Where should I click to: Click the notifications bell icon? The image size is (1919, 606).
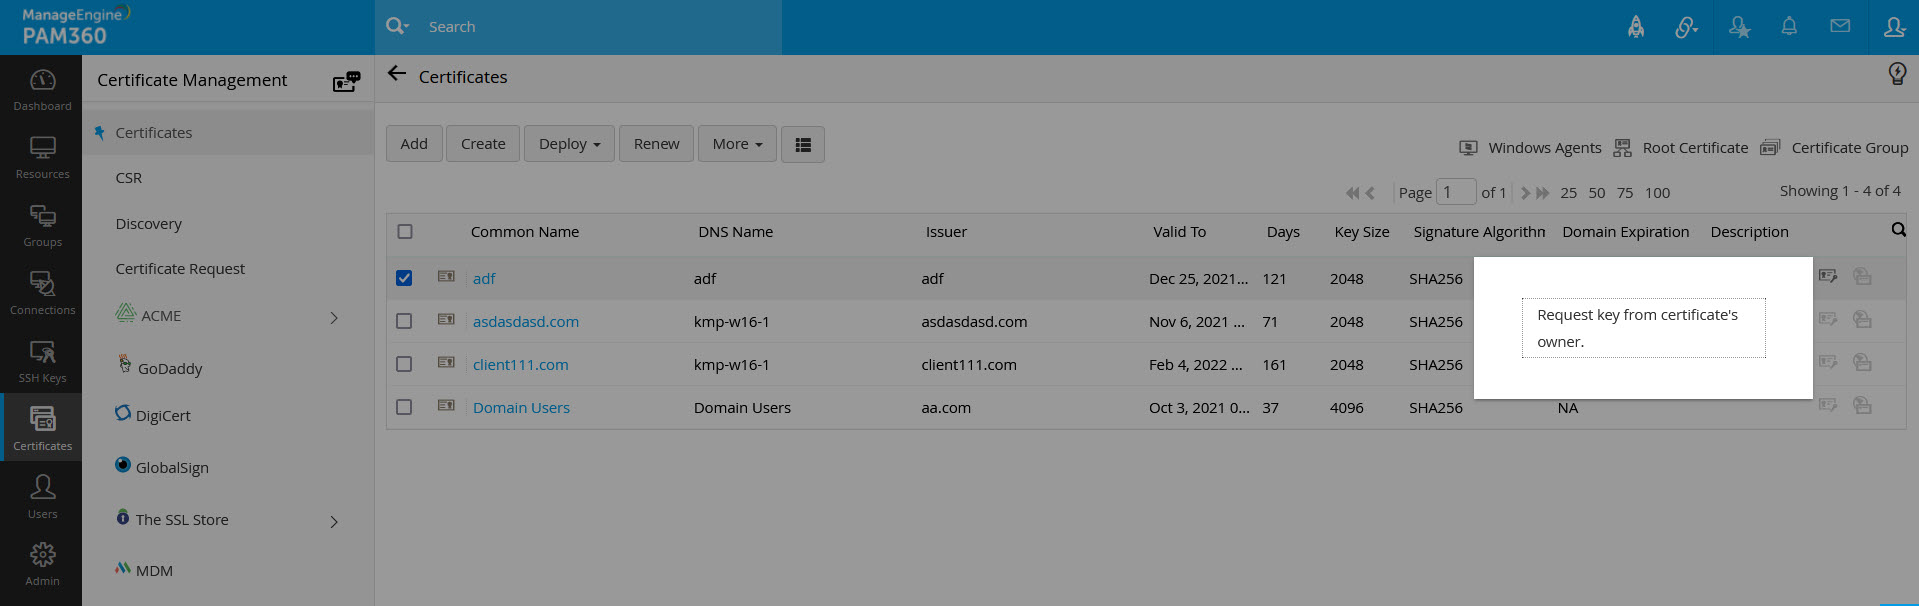pos(1789,27)
